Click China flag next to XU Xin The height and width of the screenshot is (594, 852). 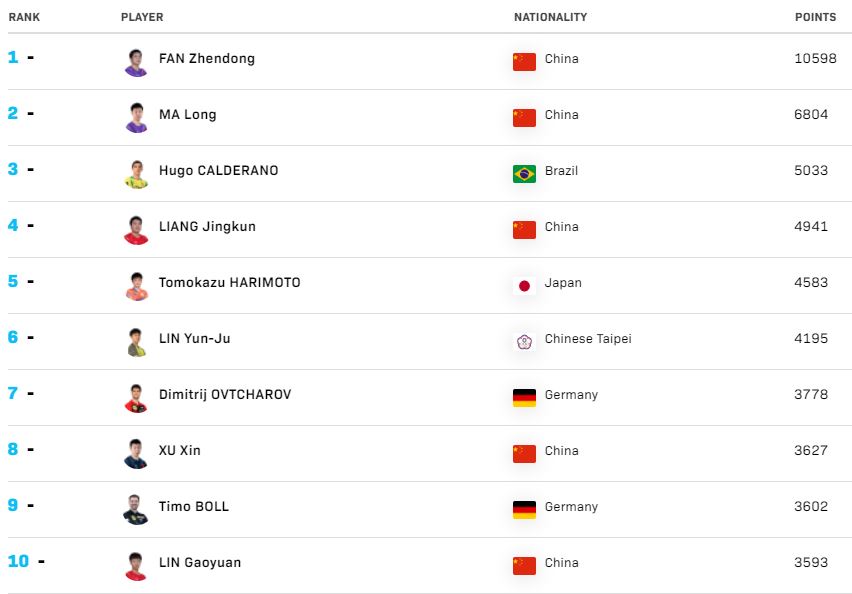coord(524,453)
